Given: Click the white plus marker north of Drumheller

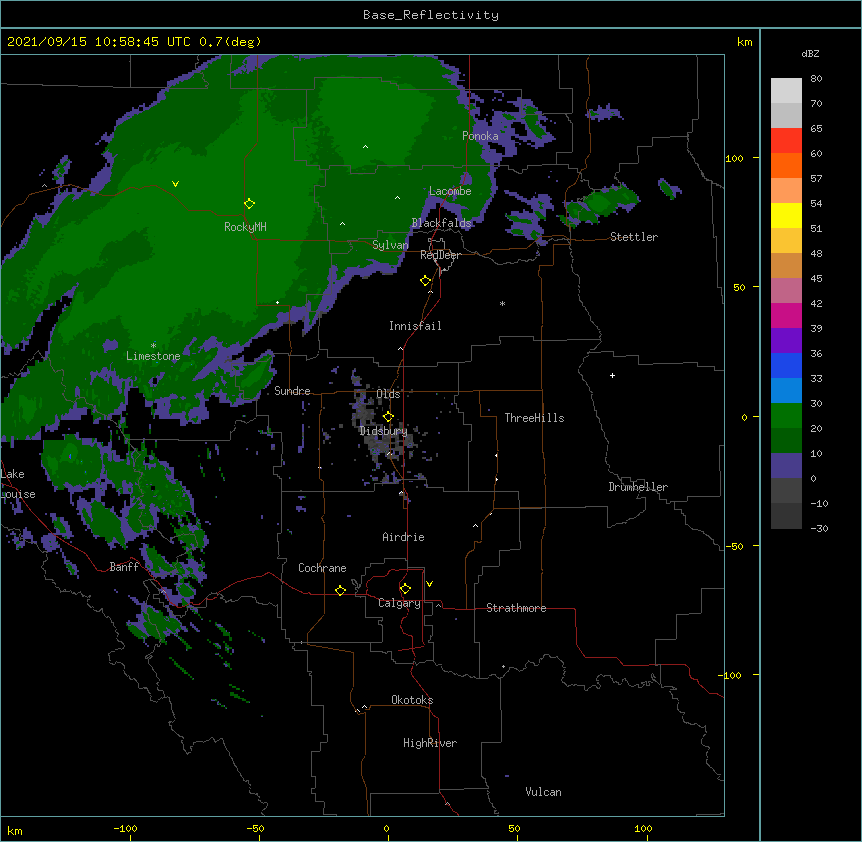Looking at the screenshot, I should (612, 375).
